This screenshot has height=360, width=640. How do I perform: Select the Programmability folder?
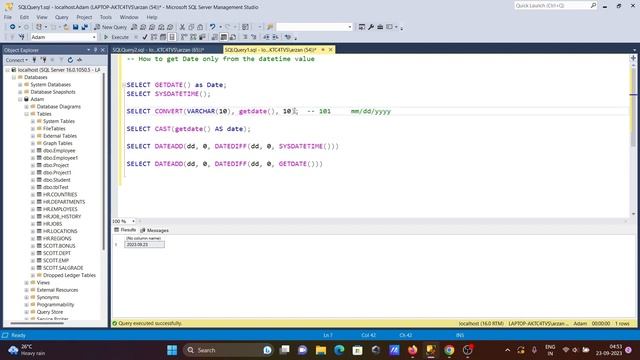(x=56, y=304)
